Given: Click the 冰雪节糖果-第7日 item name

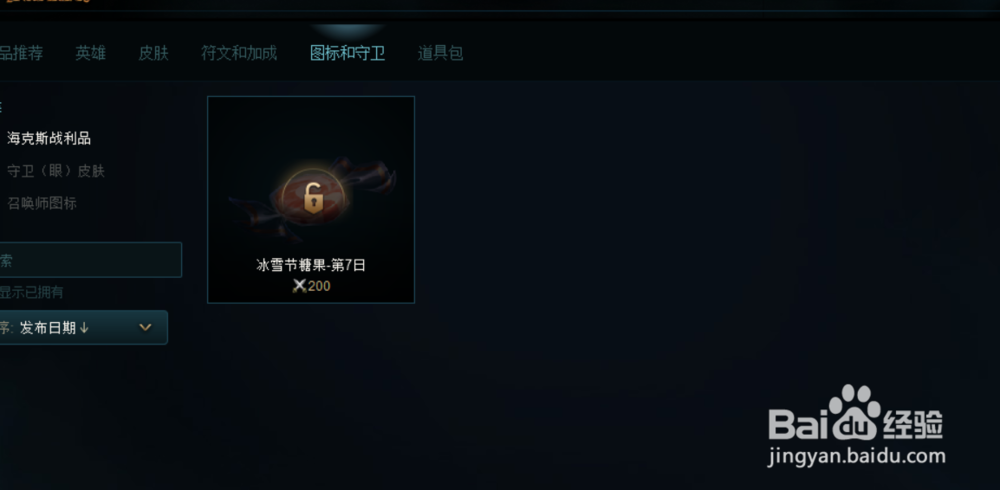Looking at the screenshot, I should click(x=311, y=265).
